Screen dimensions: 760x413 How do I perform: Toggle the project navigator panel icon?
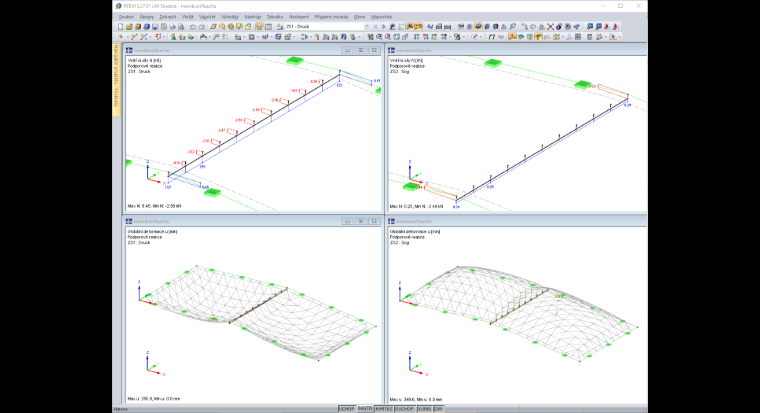coord(259,27)
